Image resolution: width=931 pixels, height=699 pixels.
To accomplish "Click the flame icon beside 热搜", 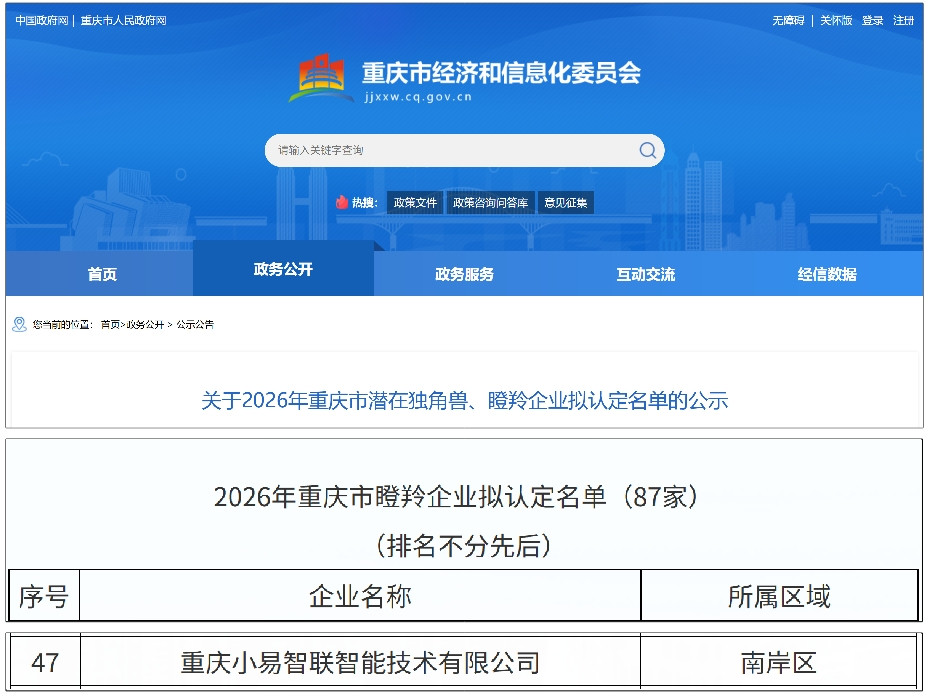I will pyautogui.click(x=341, y=203).
